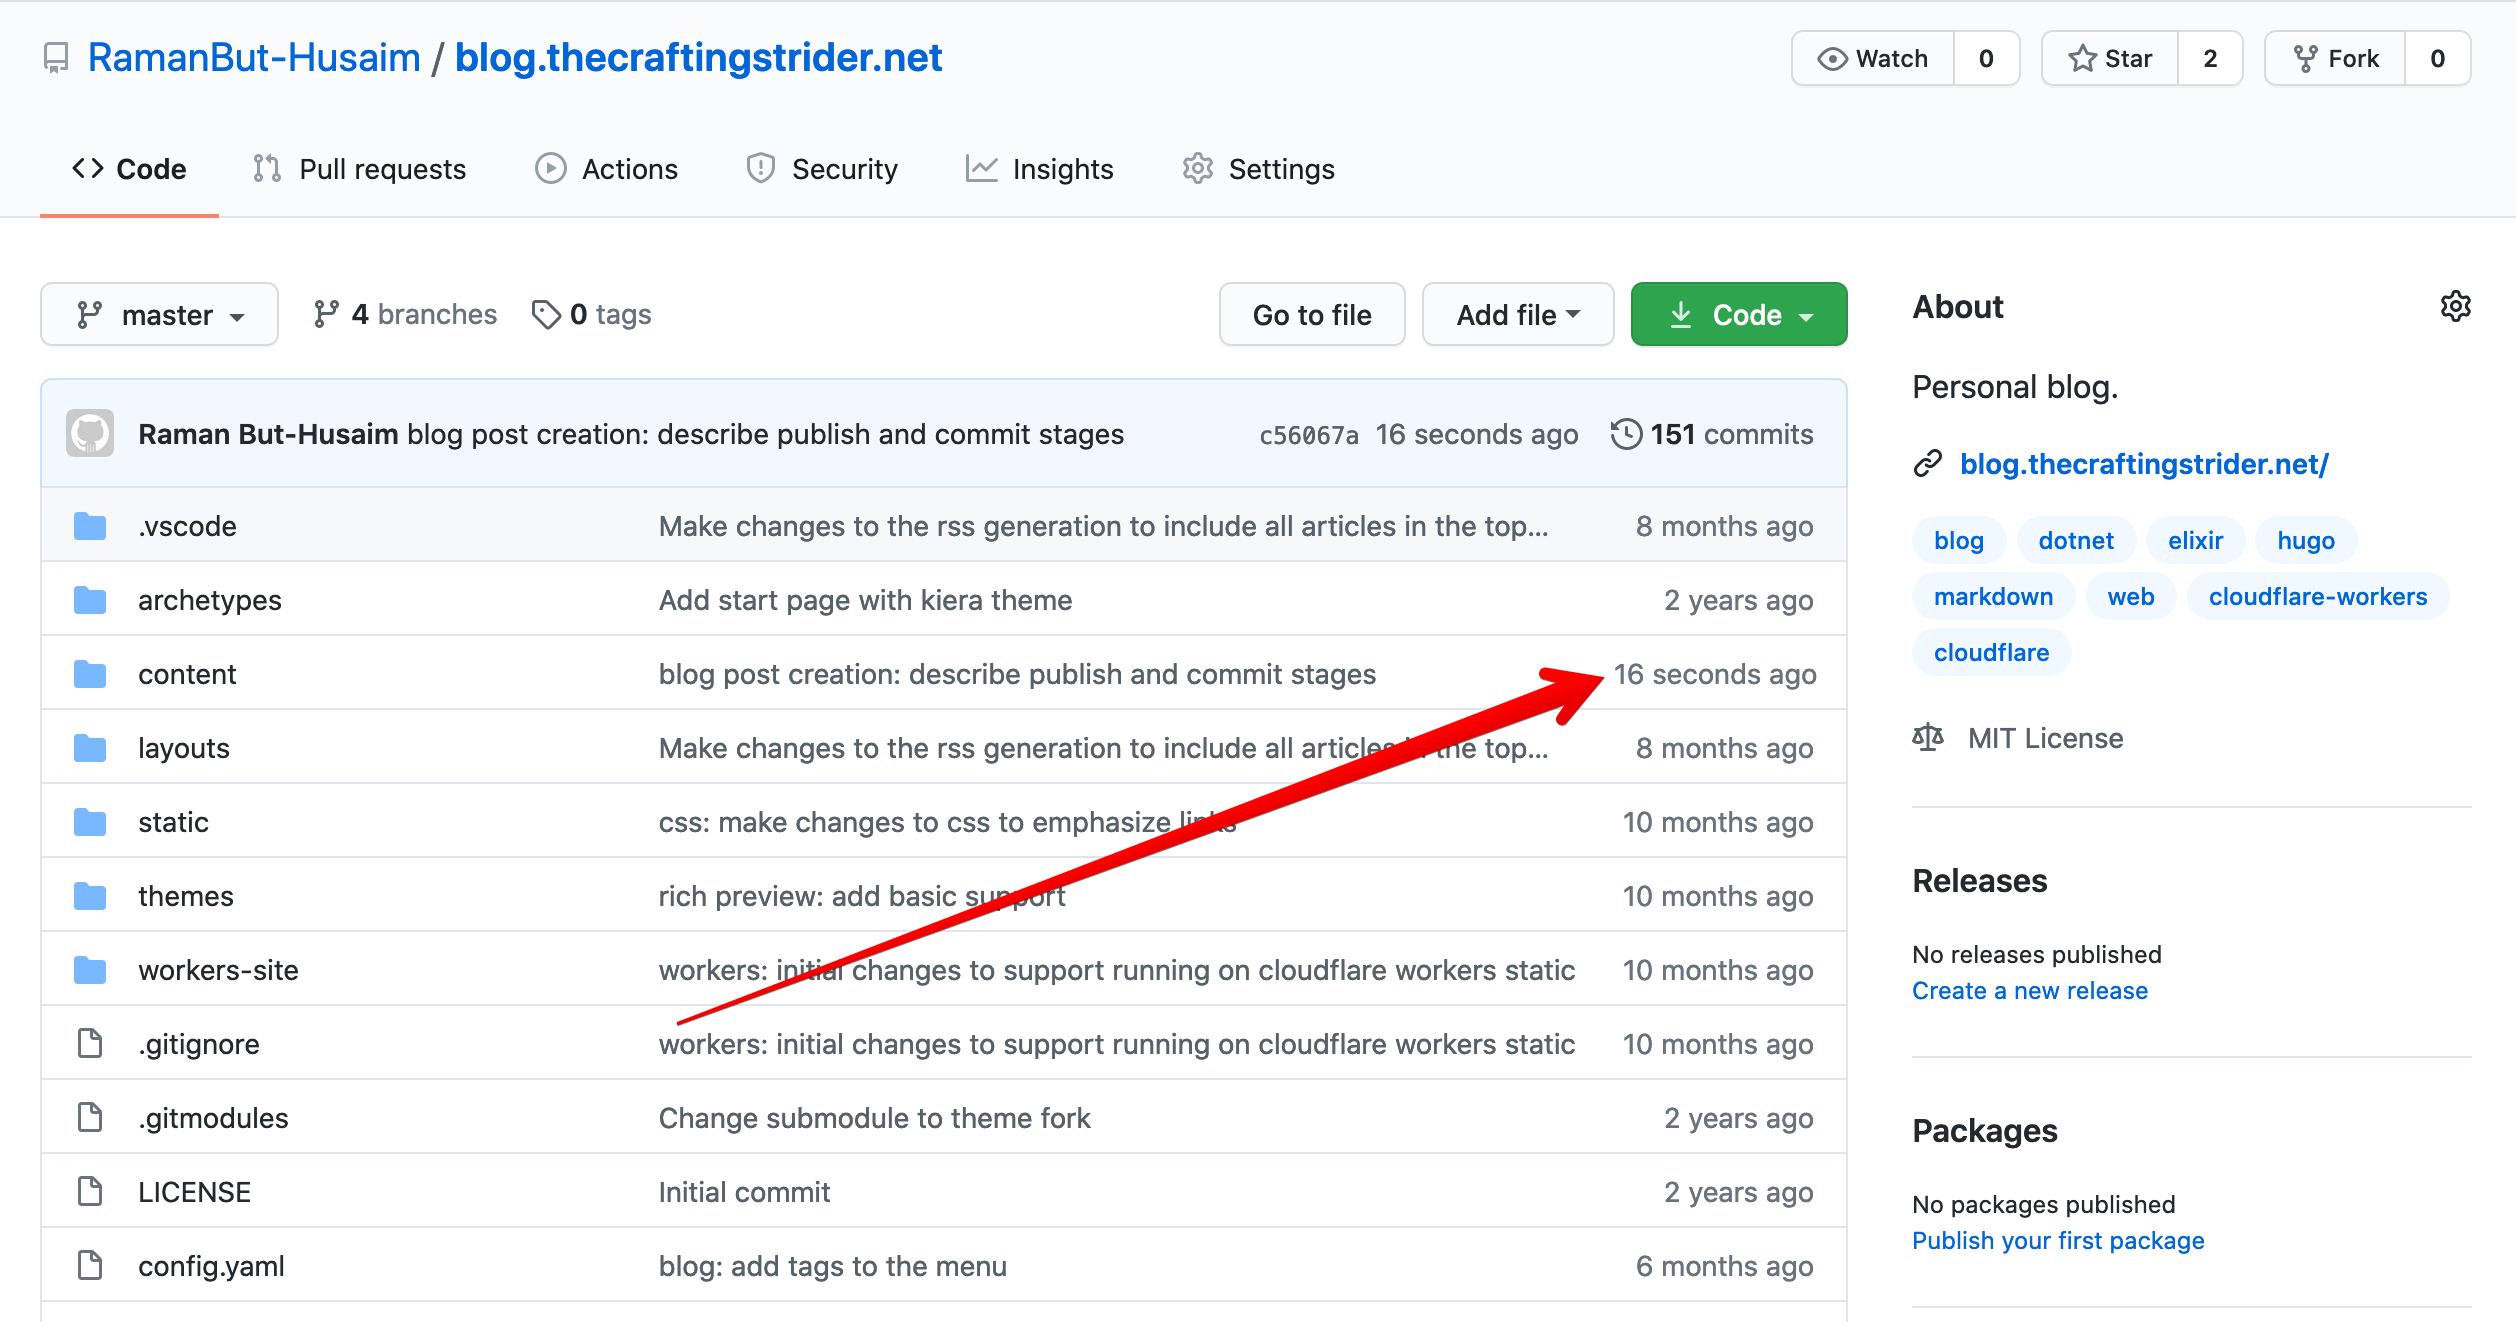Open the stargazers count 2
The image size is (2516, 1322).
click(2210, 58)
